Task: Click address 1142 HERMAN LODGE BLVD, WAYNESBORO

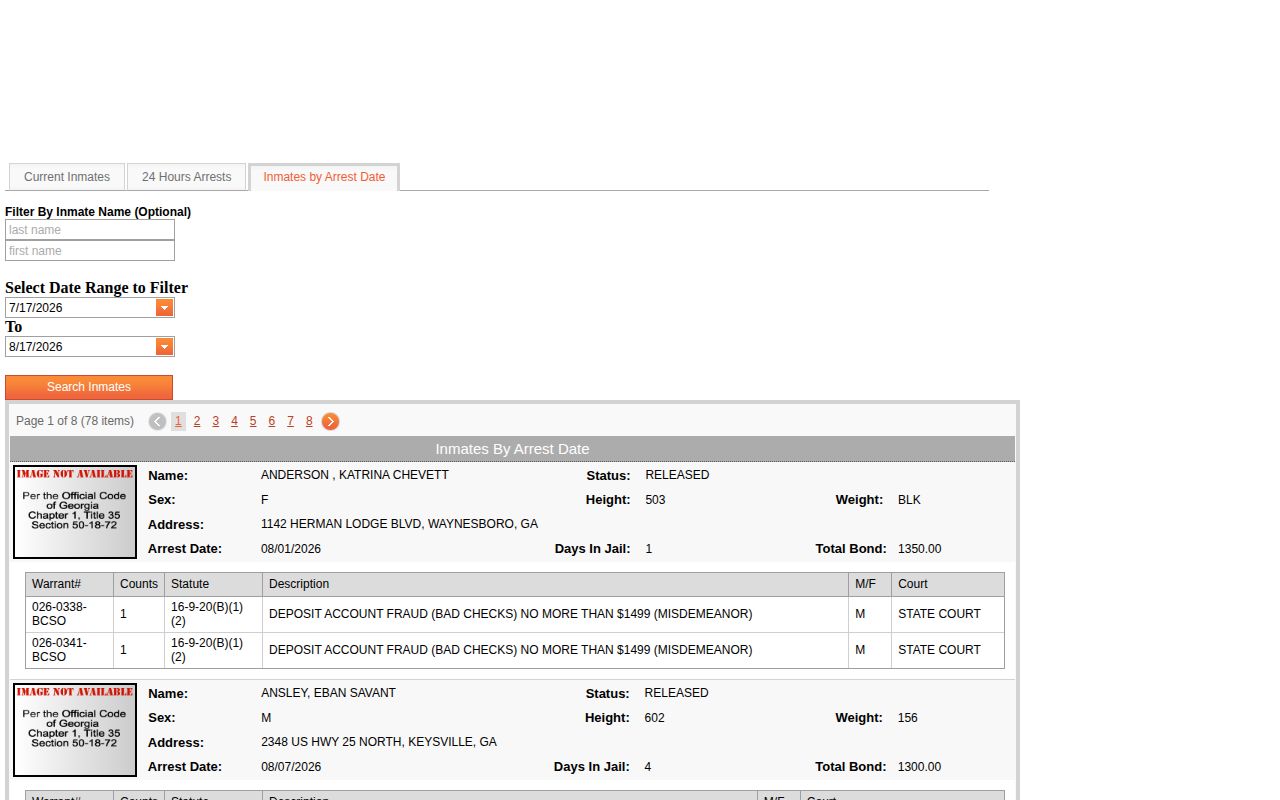Action: click(399, 524)
